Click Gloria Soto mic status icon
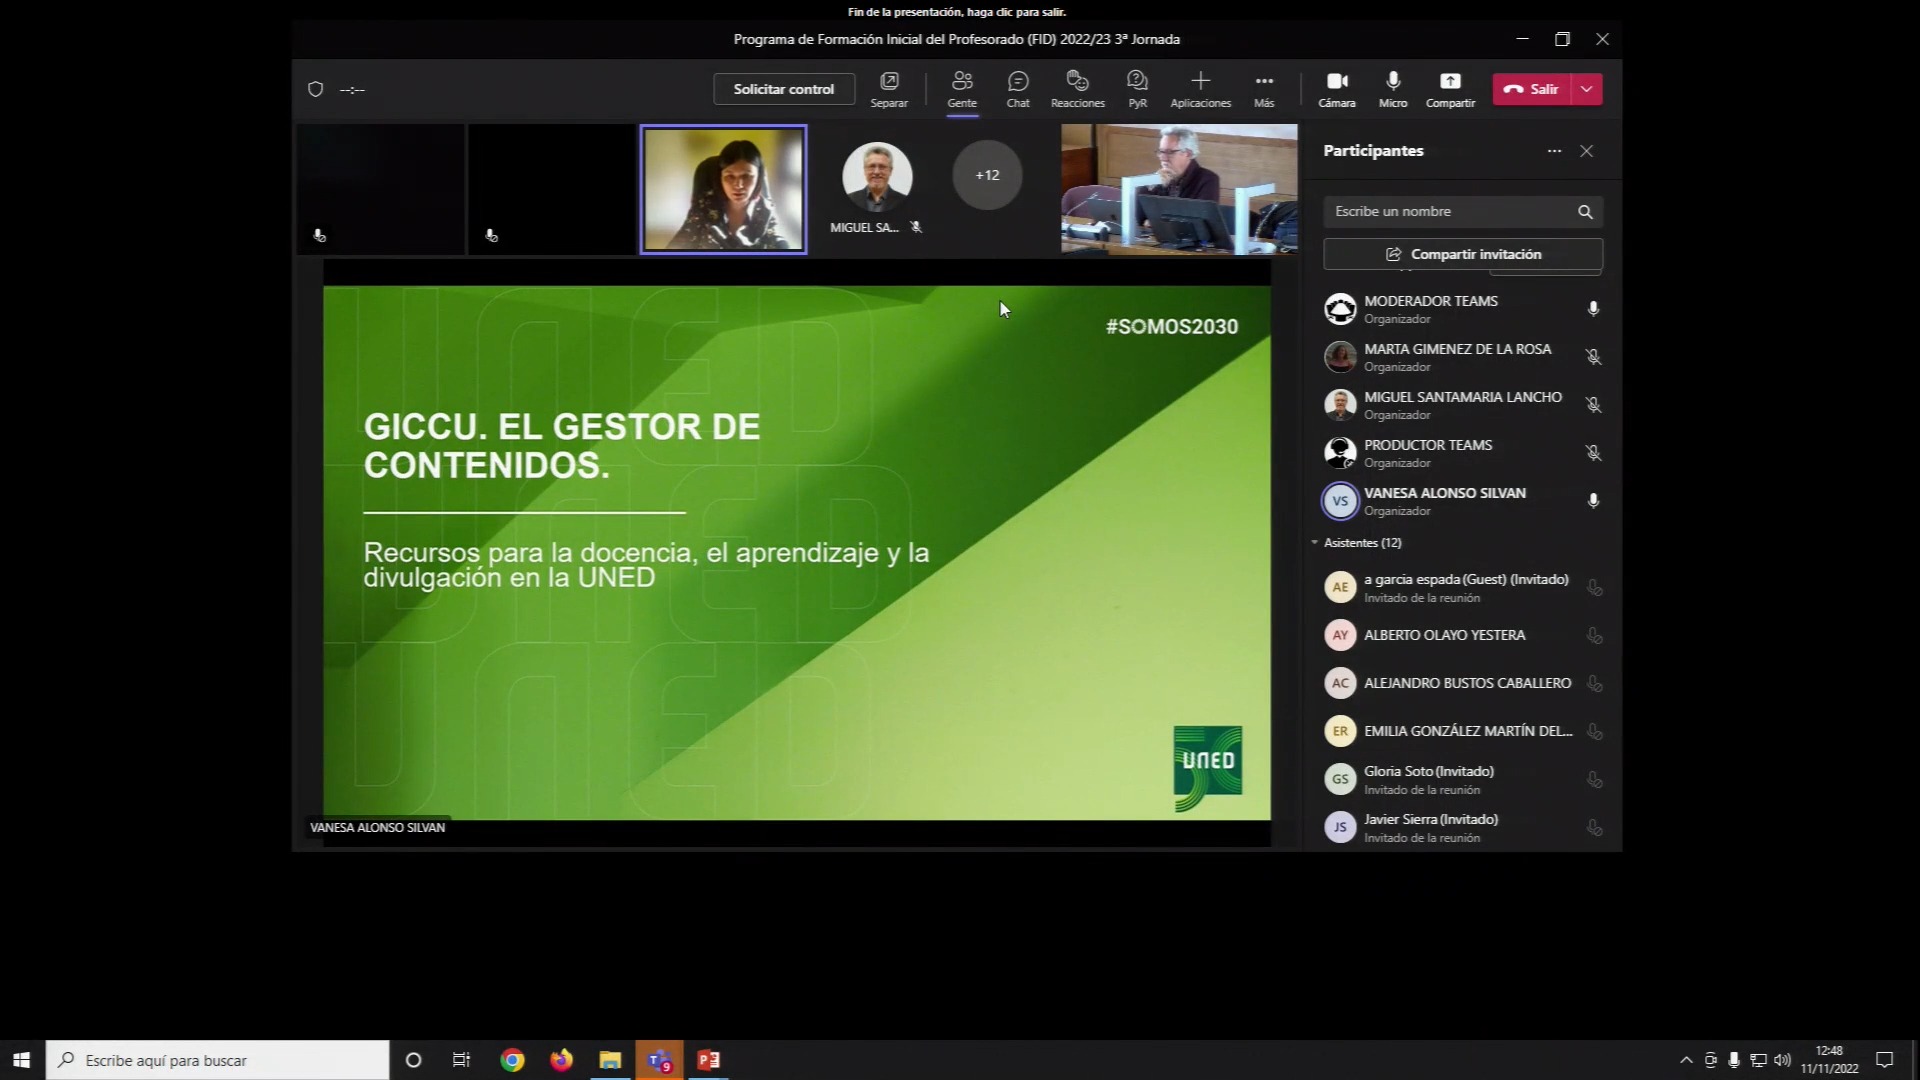 click(1595, 780)
